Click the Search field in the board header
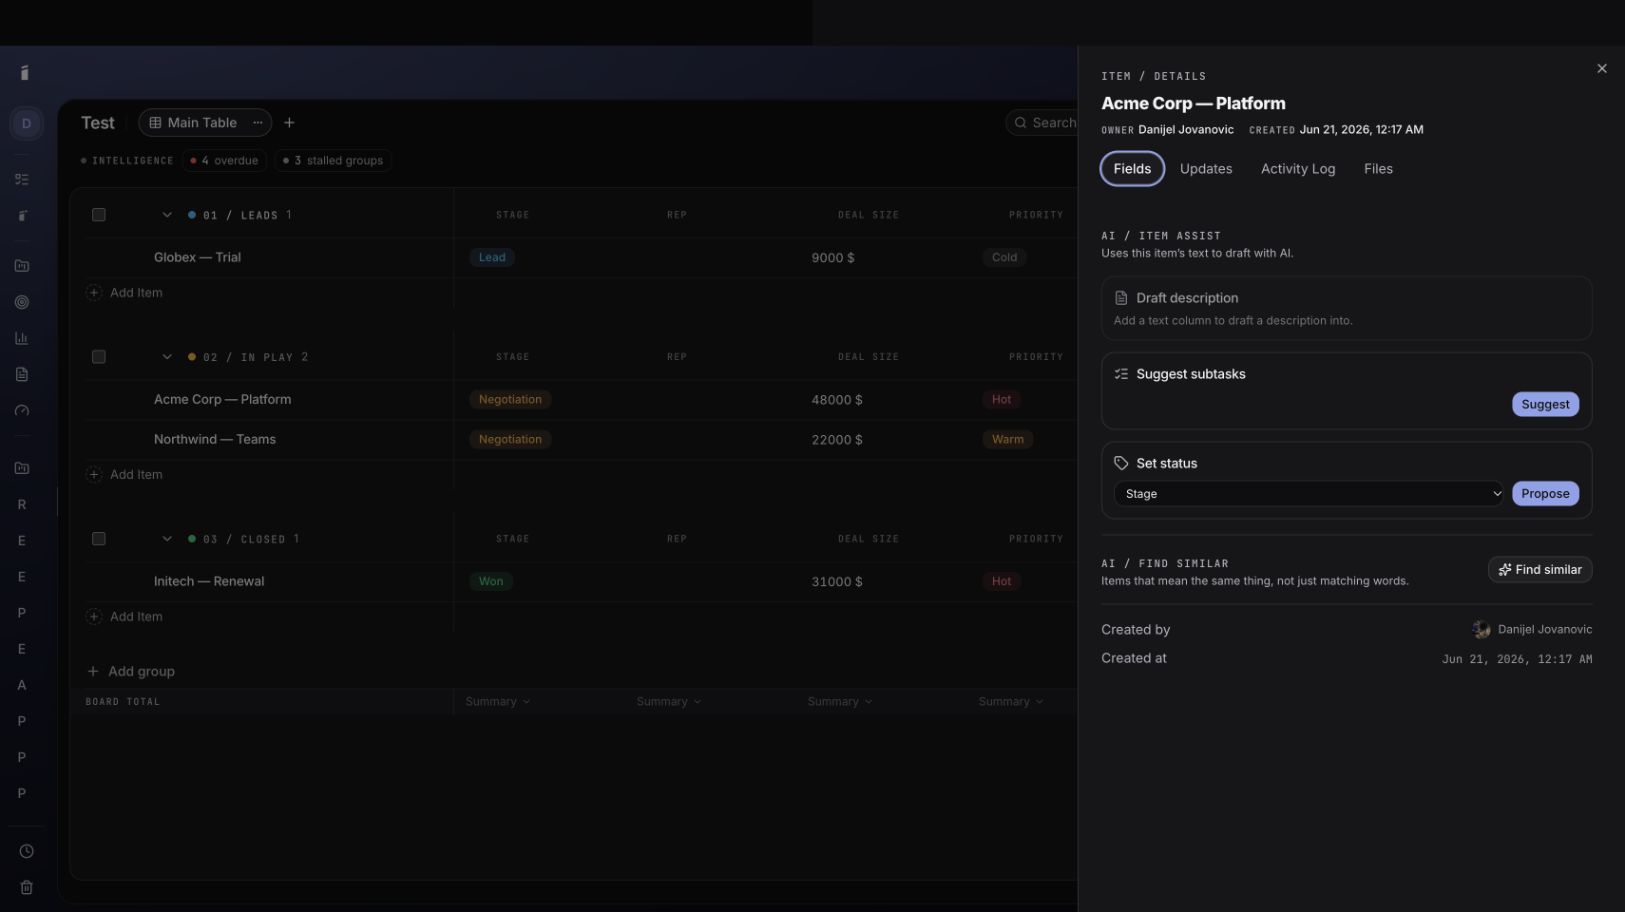The image size is (1625, 912). pyautogui.click(x=1043, y=123)
